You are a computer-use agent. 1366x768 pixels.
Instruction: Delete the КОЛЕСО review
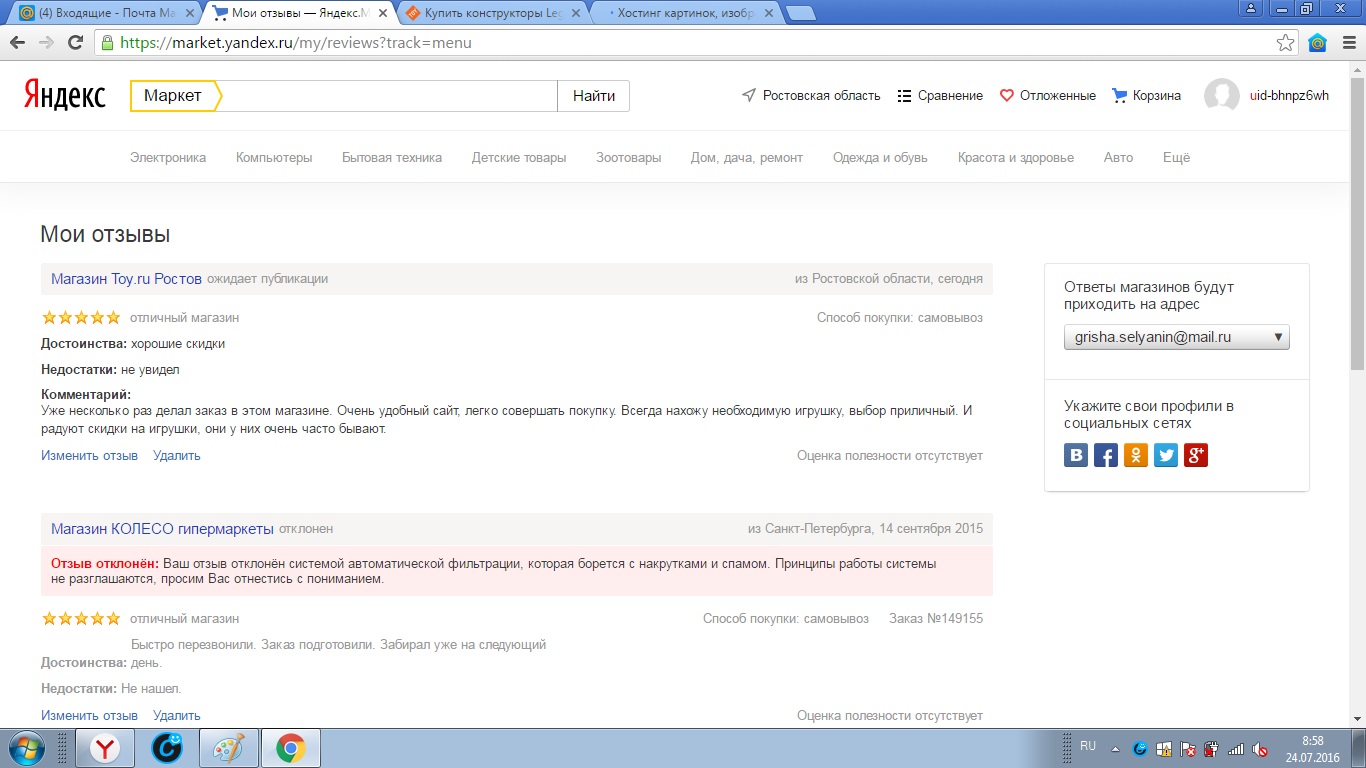177,716
